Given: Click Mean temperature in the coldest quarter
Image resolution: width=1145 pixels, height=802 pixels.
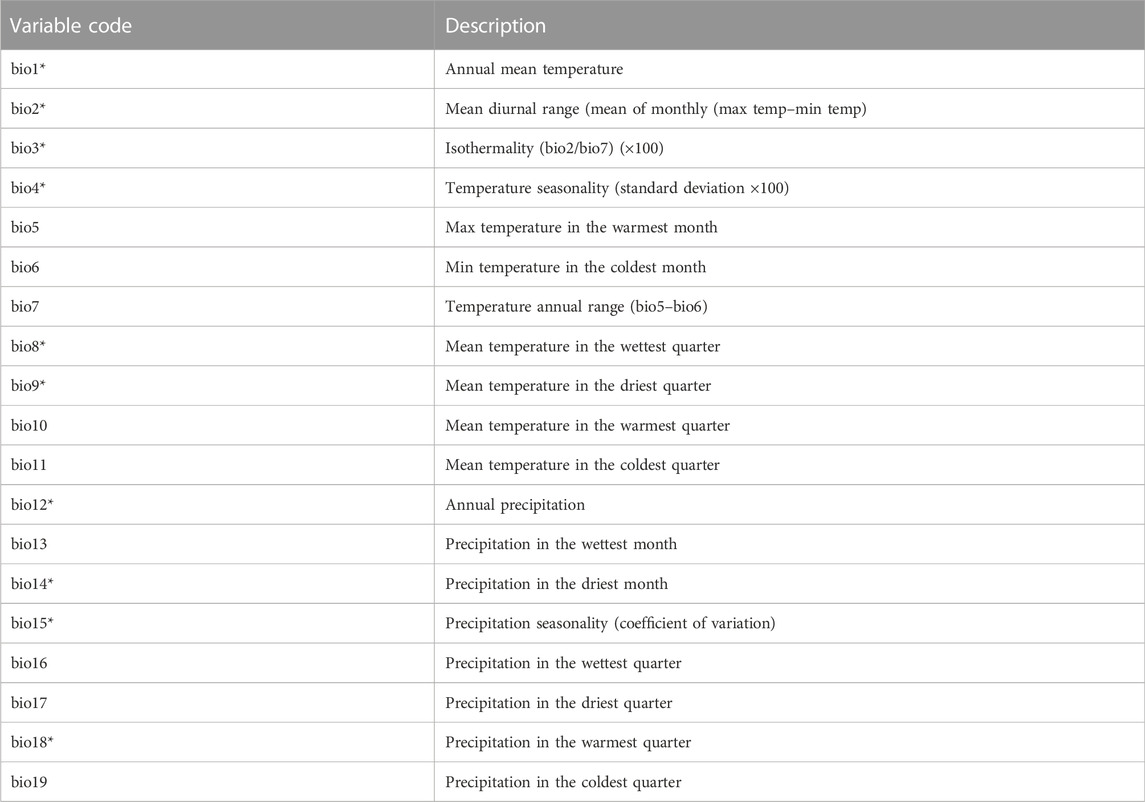Looking at the screenshot, I should click(582, 465).
